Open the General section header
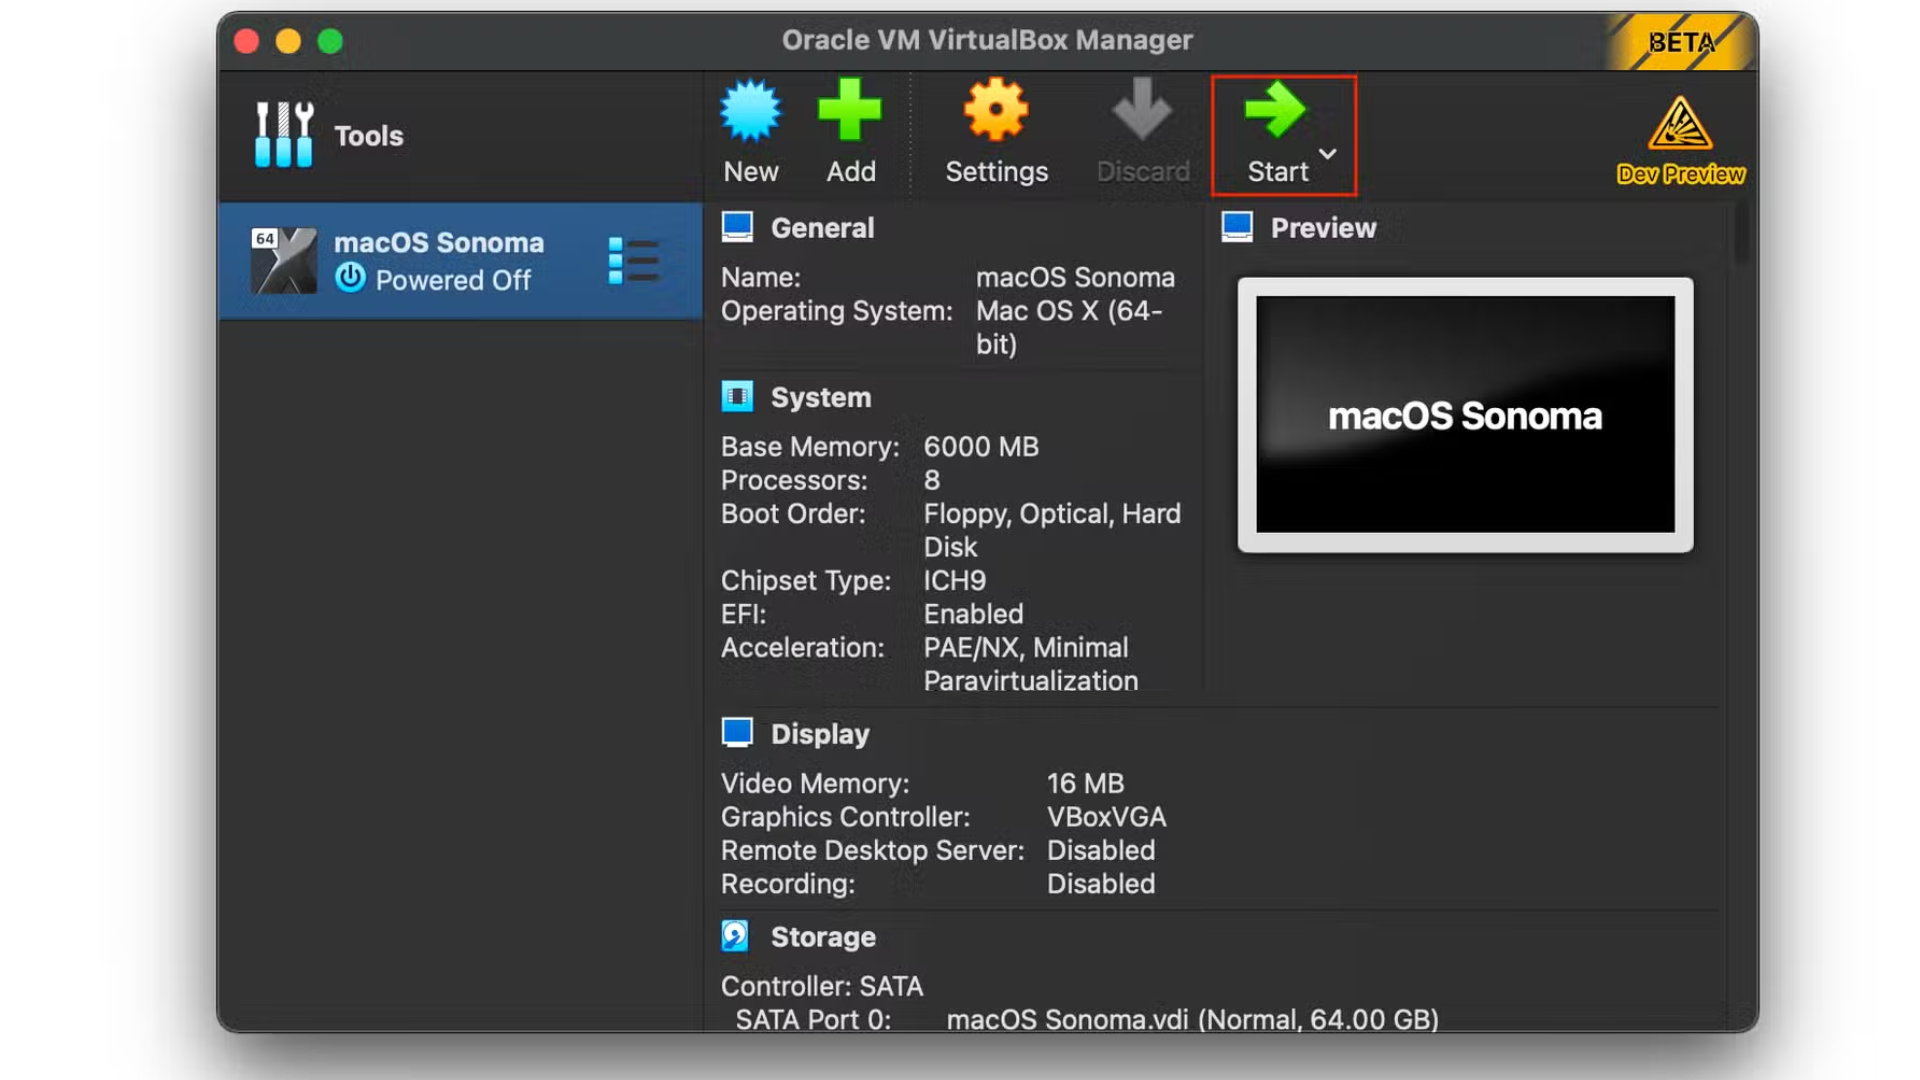This screenshot has width=1920, height=1080. (822, 228)
